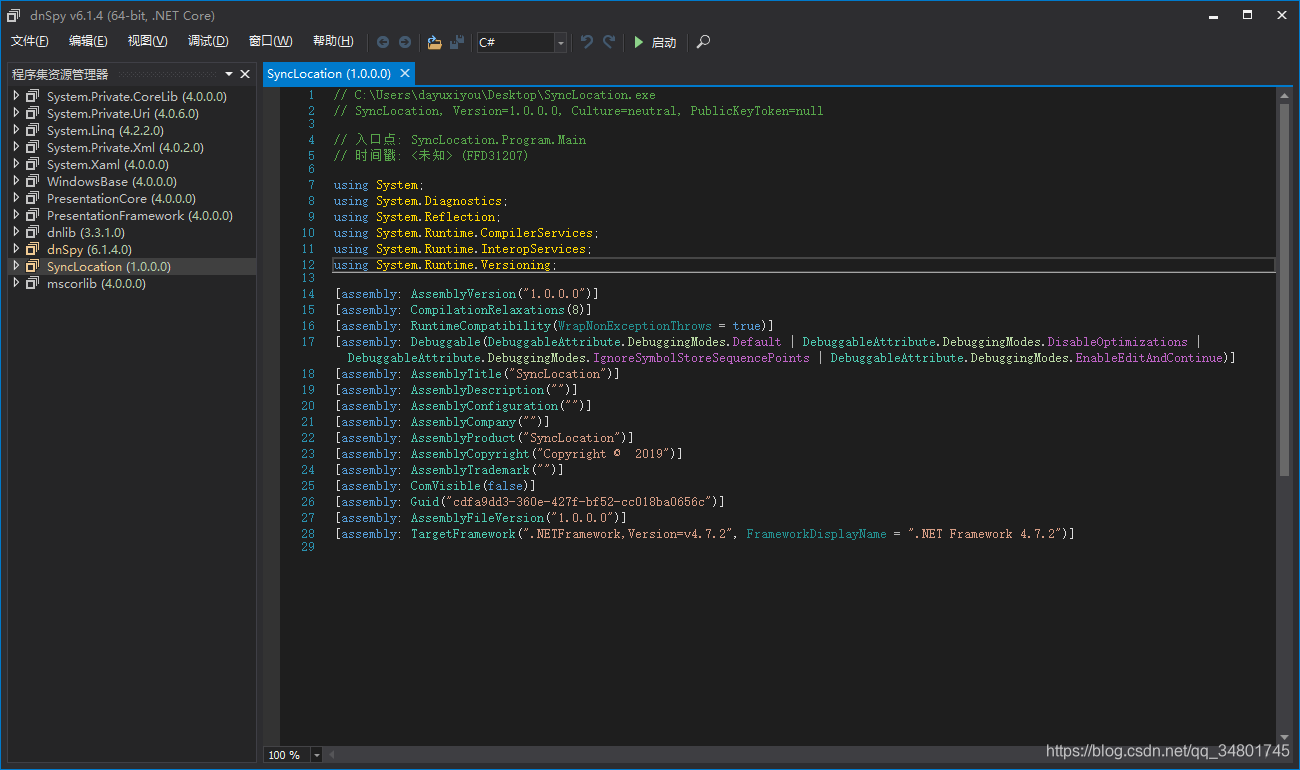Viewport: 1300px width, 770px height.
Task: Click System.Private.Xml assembly icon
Action: [33, 147]
